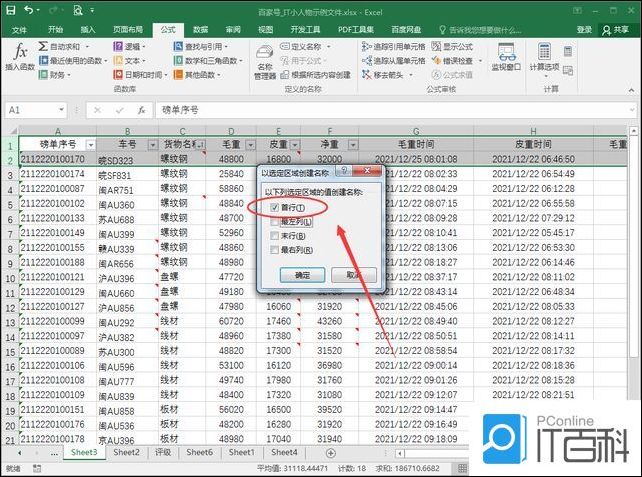This screenshot has height=477, width=642.
Task: Click Create from Selection (根据所选内容创建)
Action: click(x=316, y=75)
